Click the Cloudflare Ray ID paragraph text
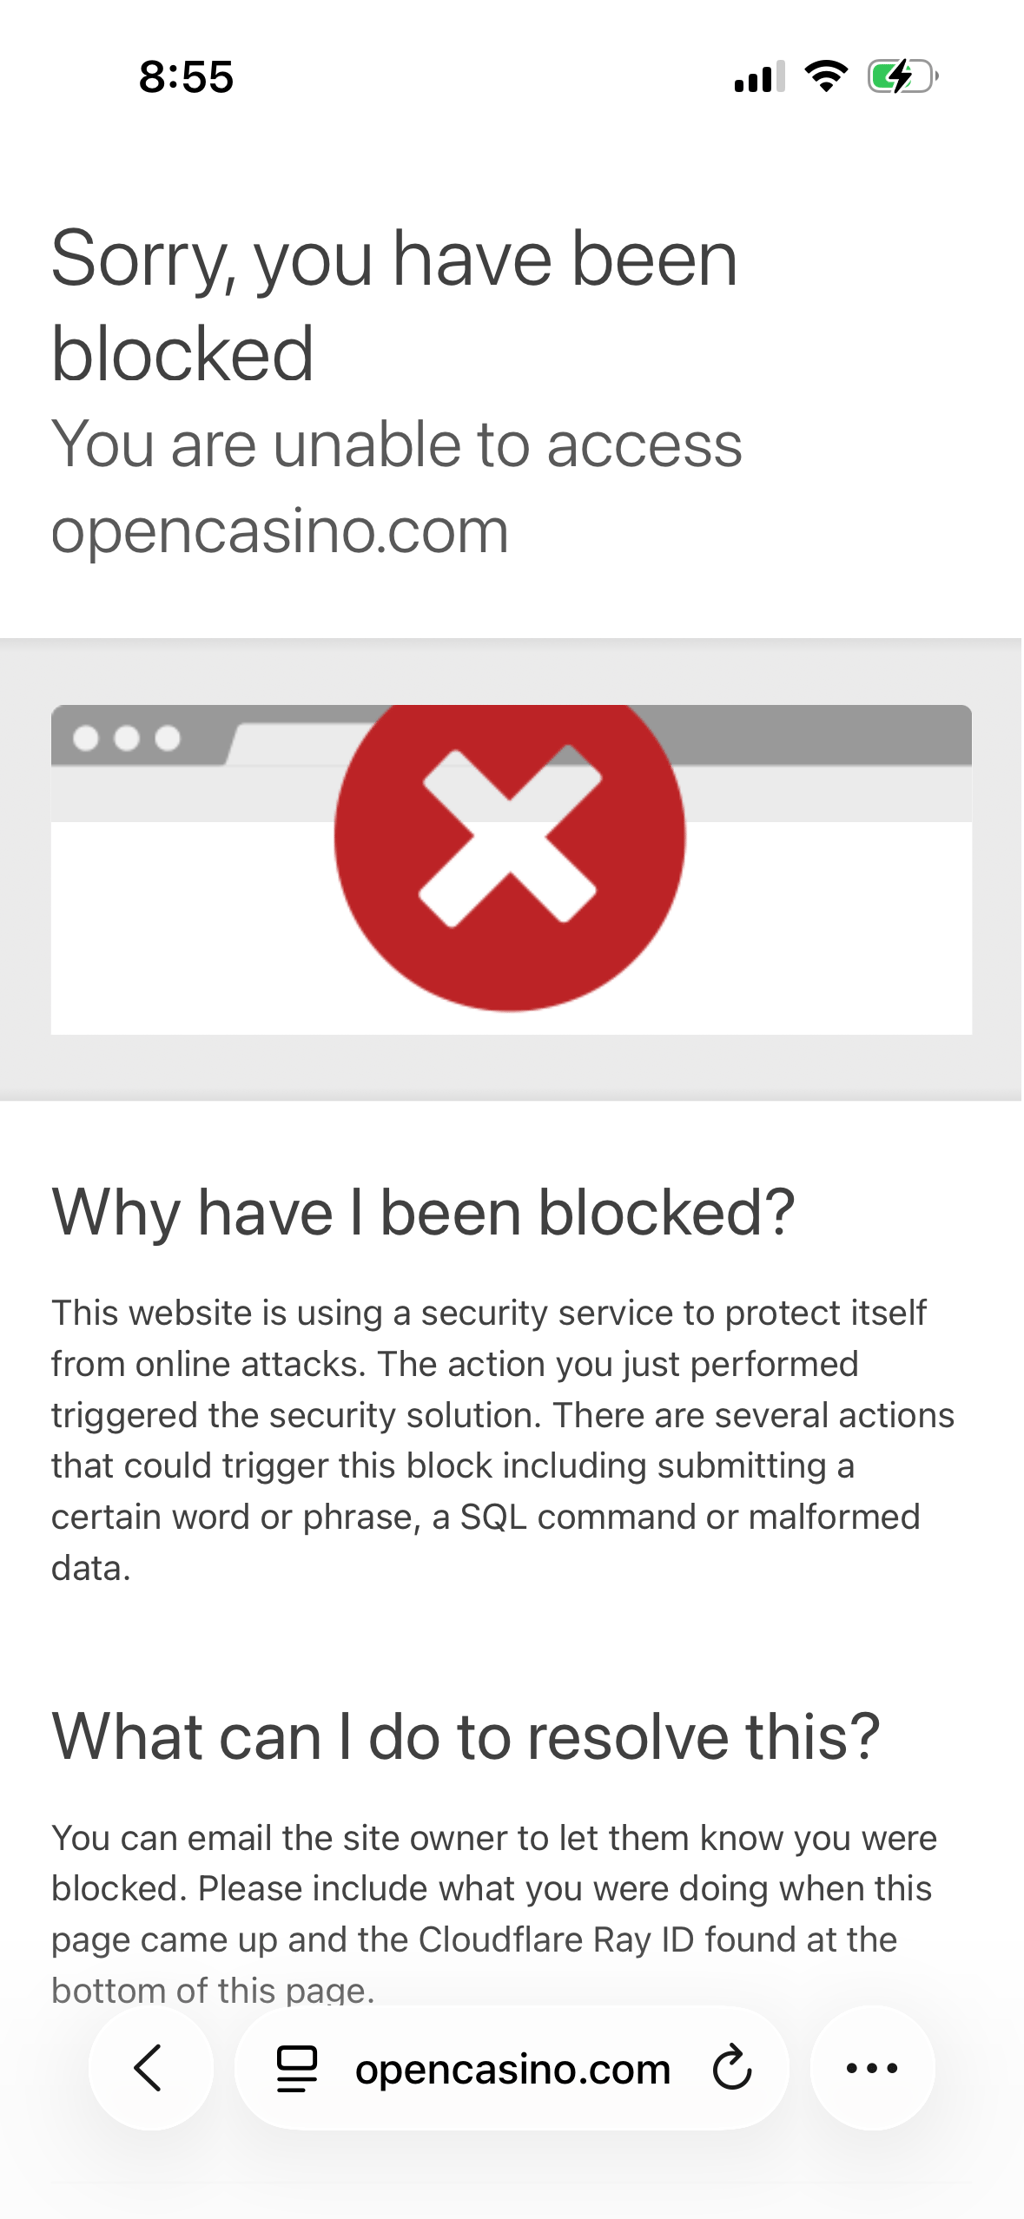Screen dimensions: 1024x2219 click(x=494, y=1913)
